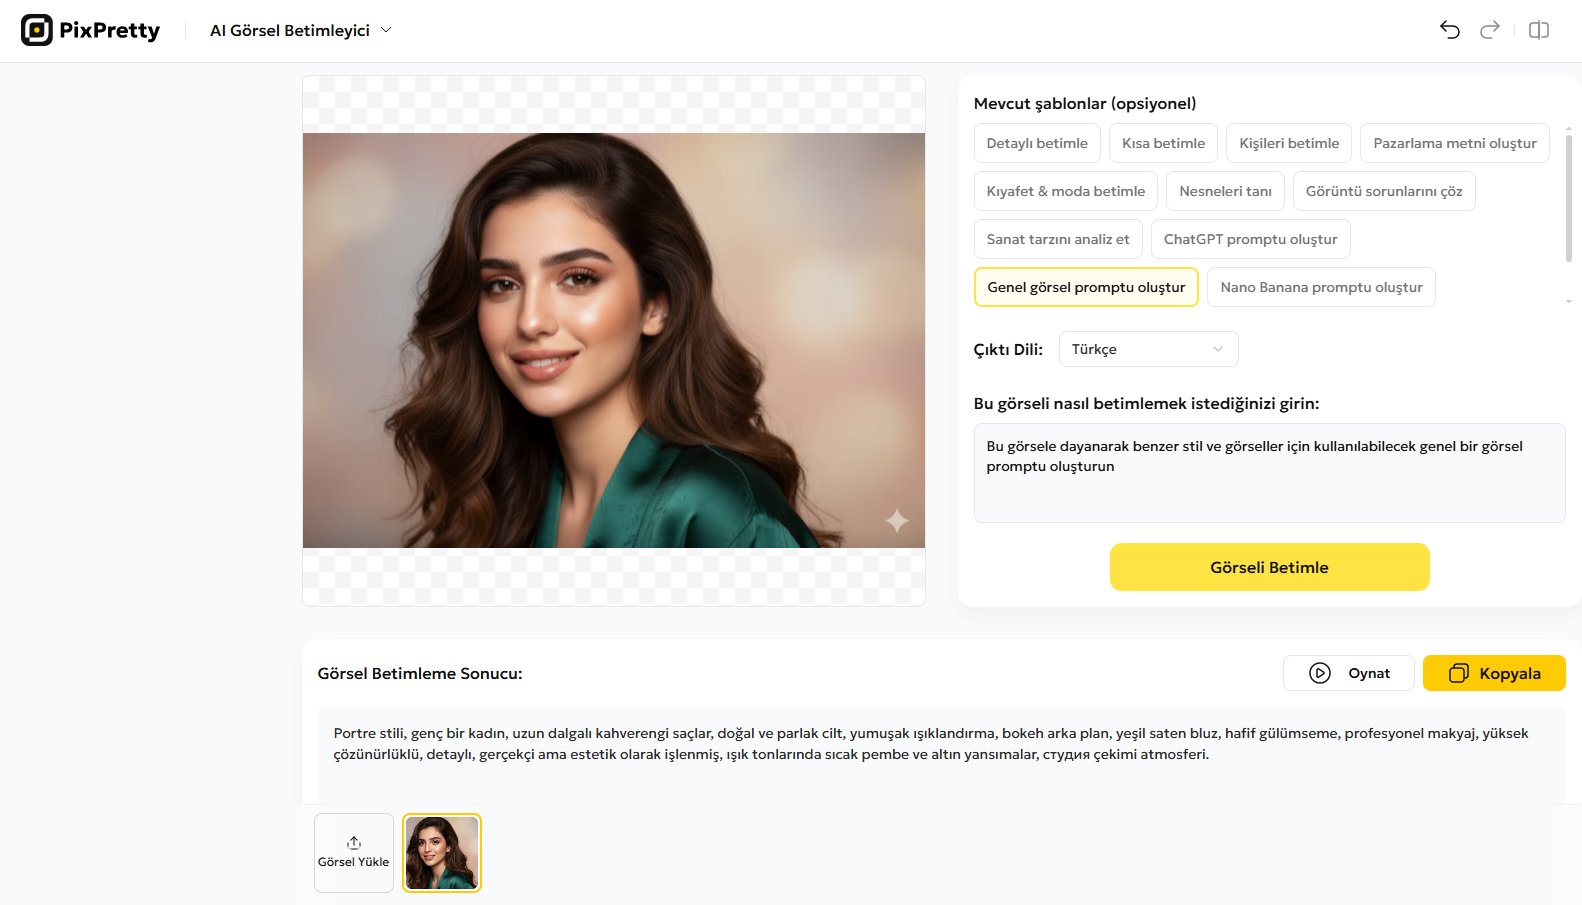This screenshot has height=905, width=1582.
Task: Click the PixPretty logo
Action: click(x=90, y=29)
